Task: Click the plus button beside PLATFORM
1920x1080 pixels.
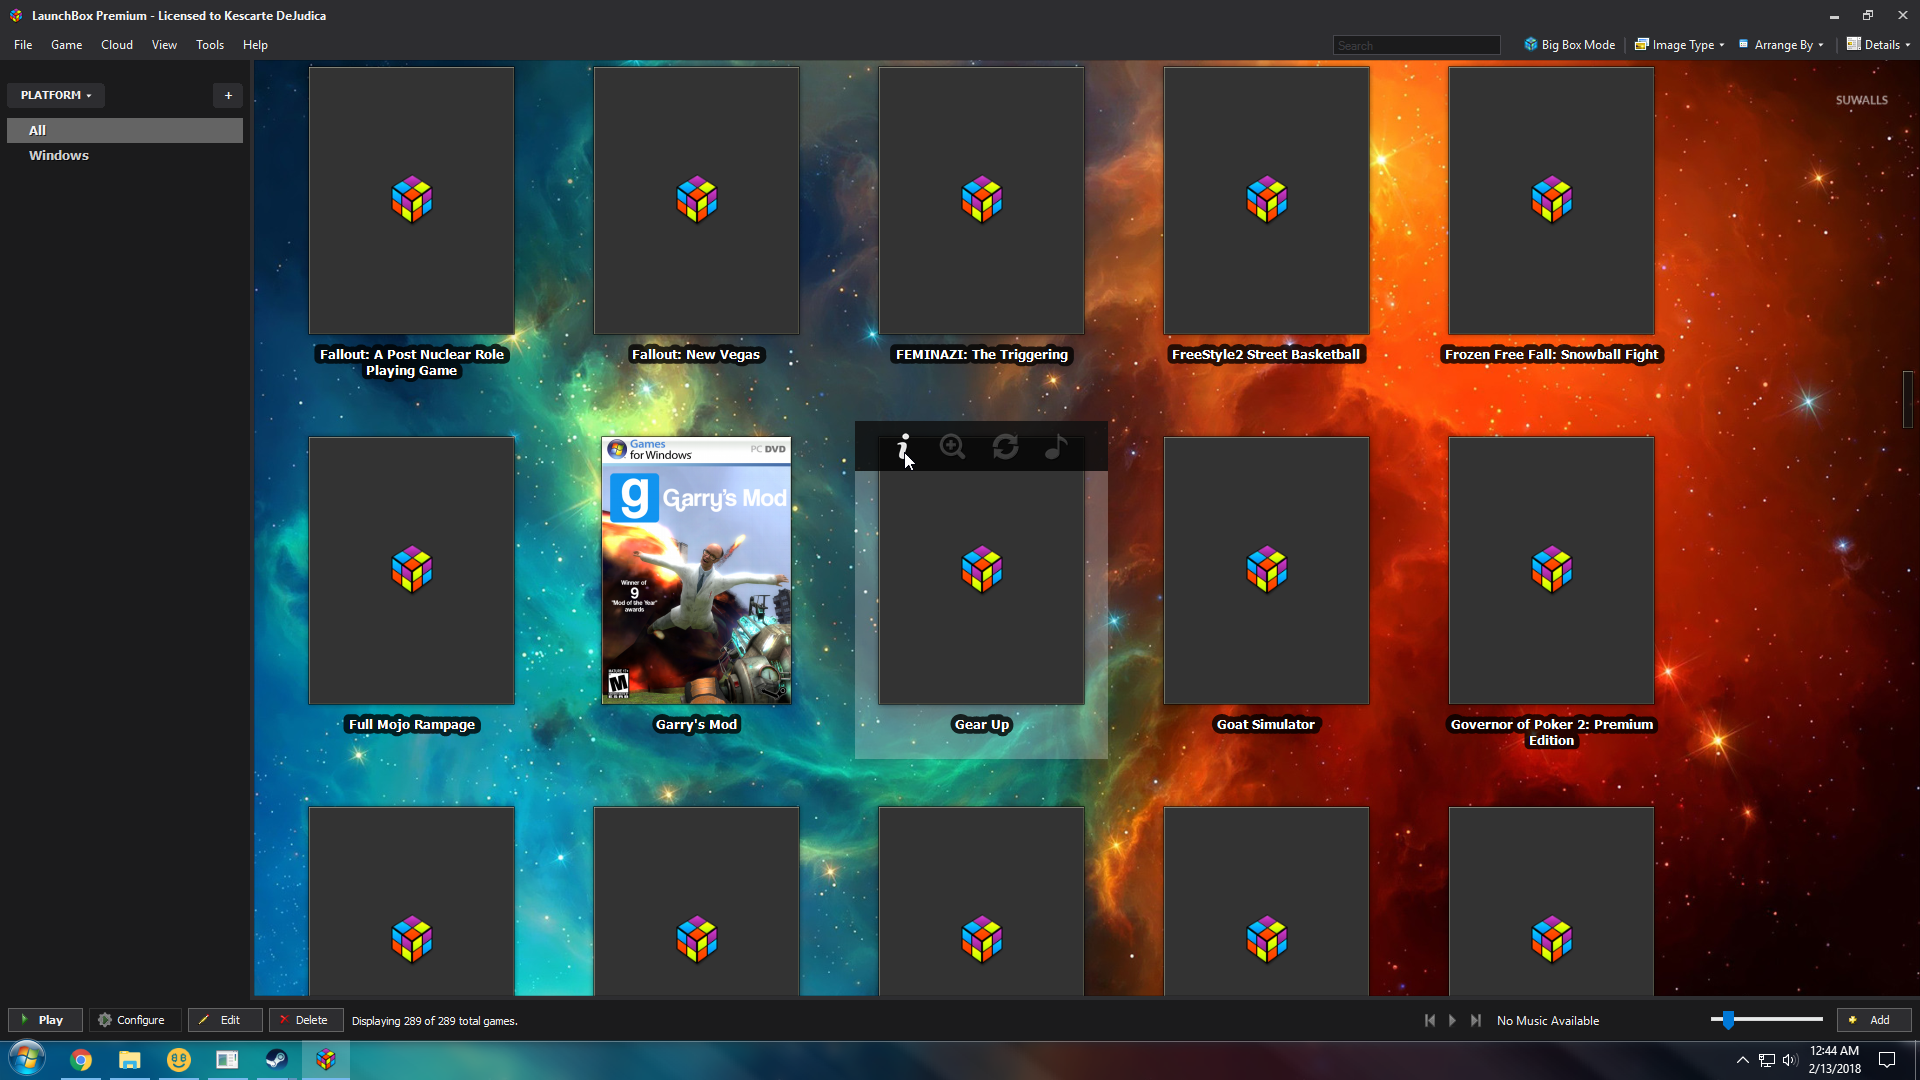Action: click(x=228, y=95)
